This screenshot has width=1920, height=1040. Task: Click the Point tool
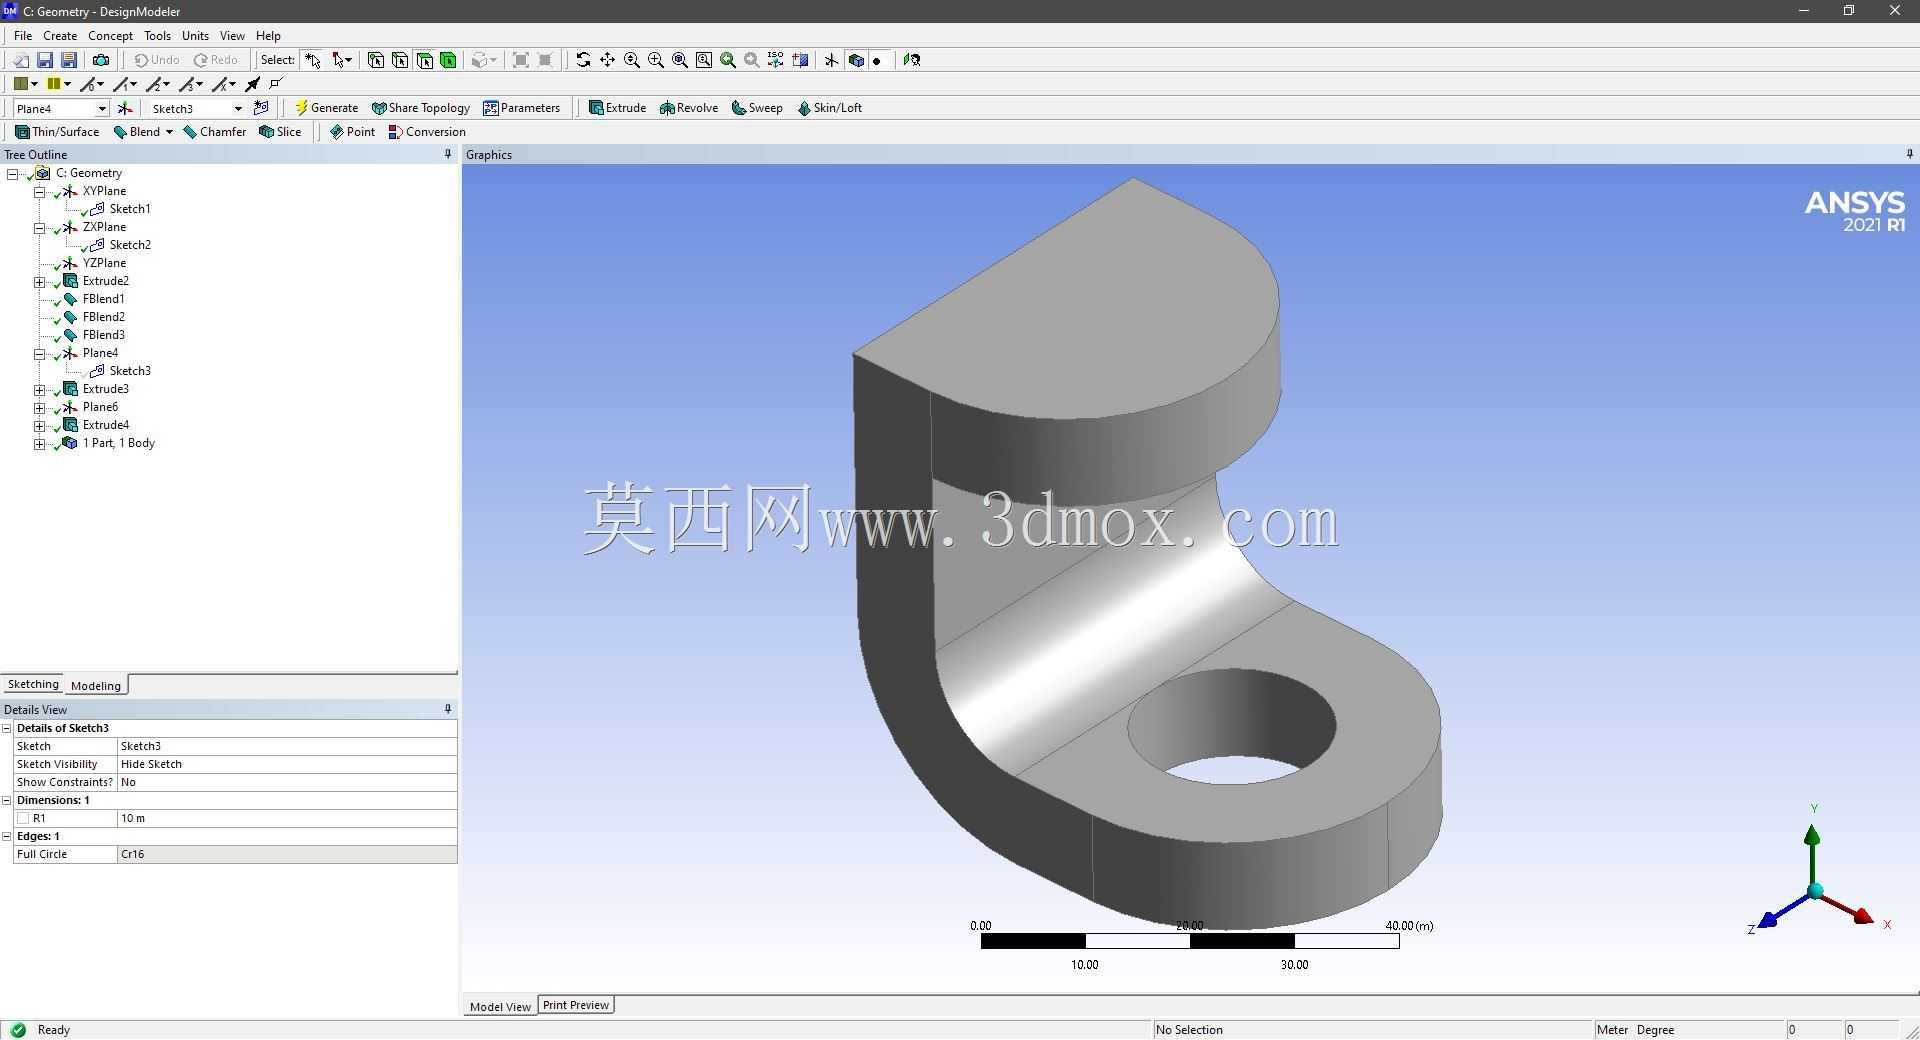point(352,132)
